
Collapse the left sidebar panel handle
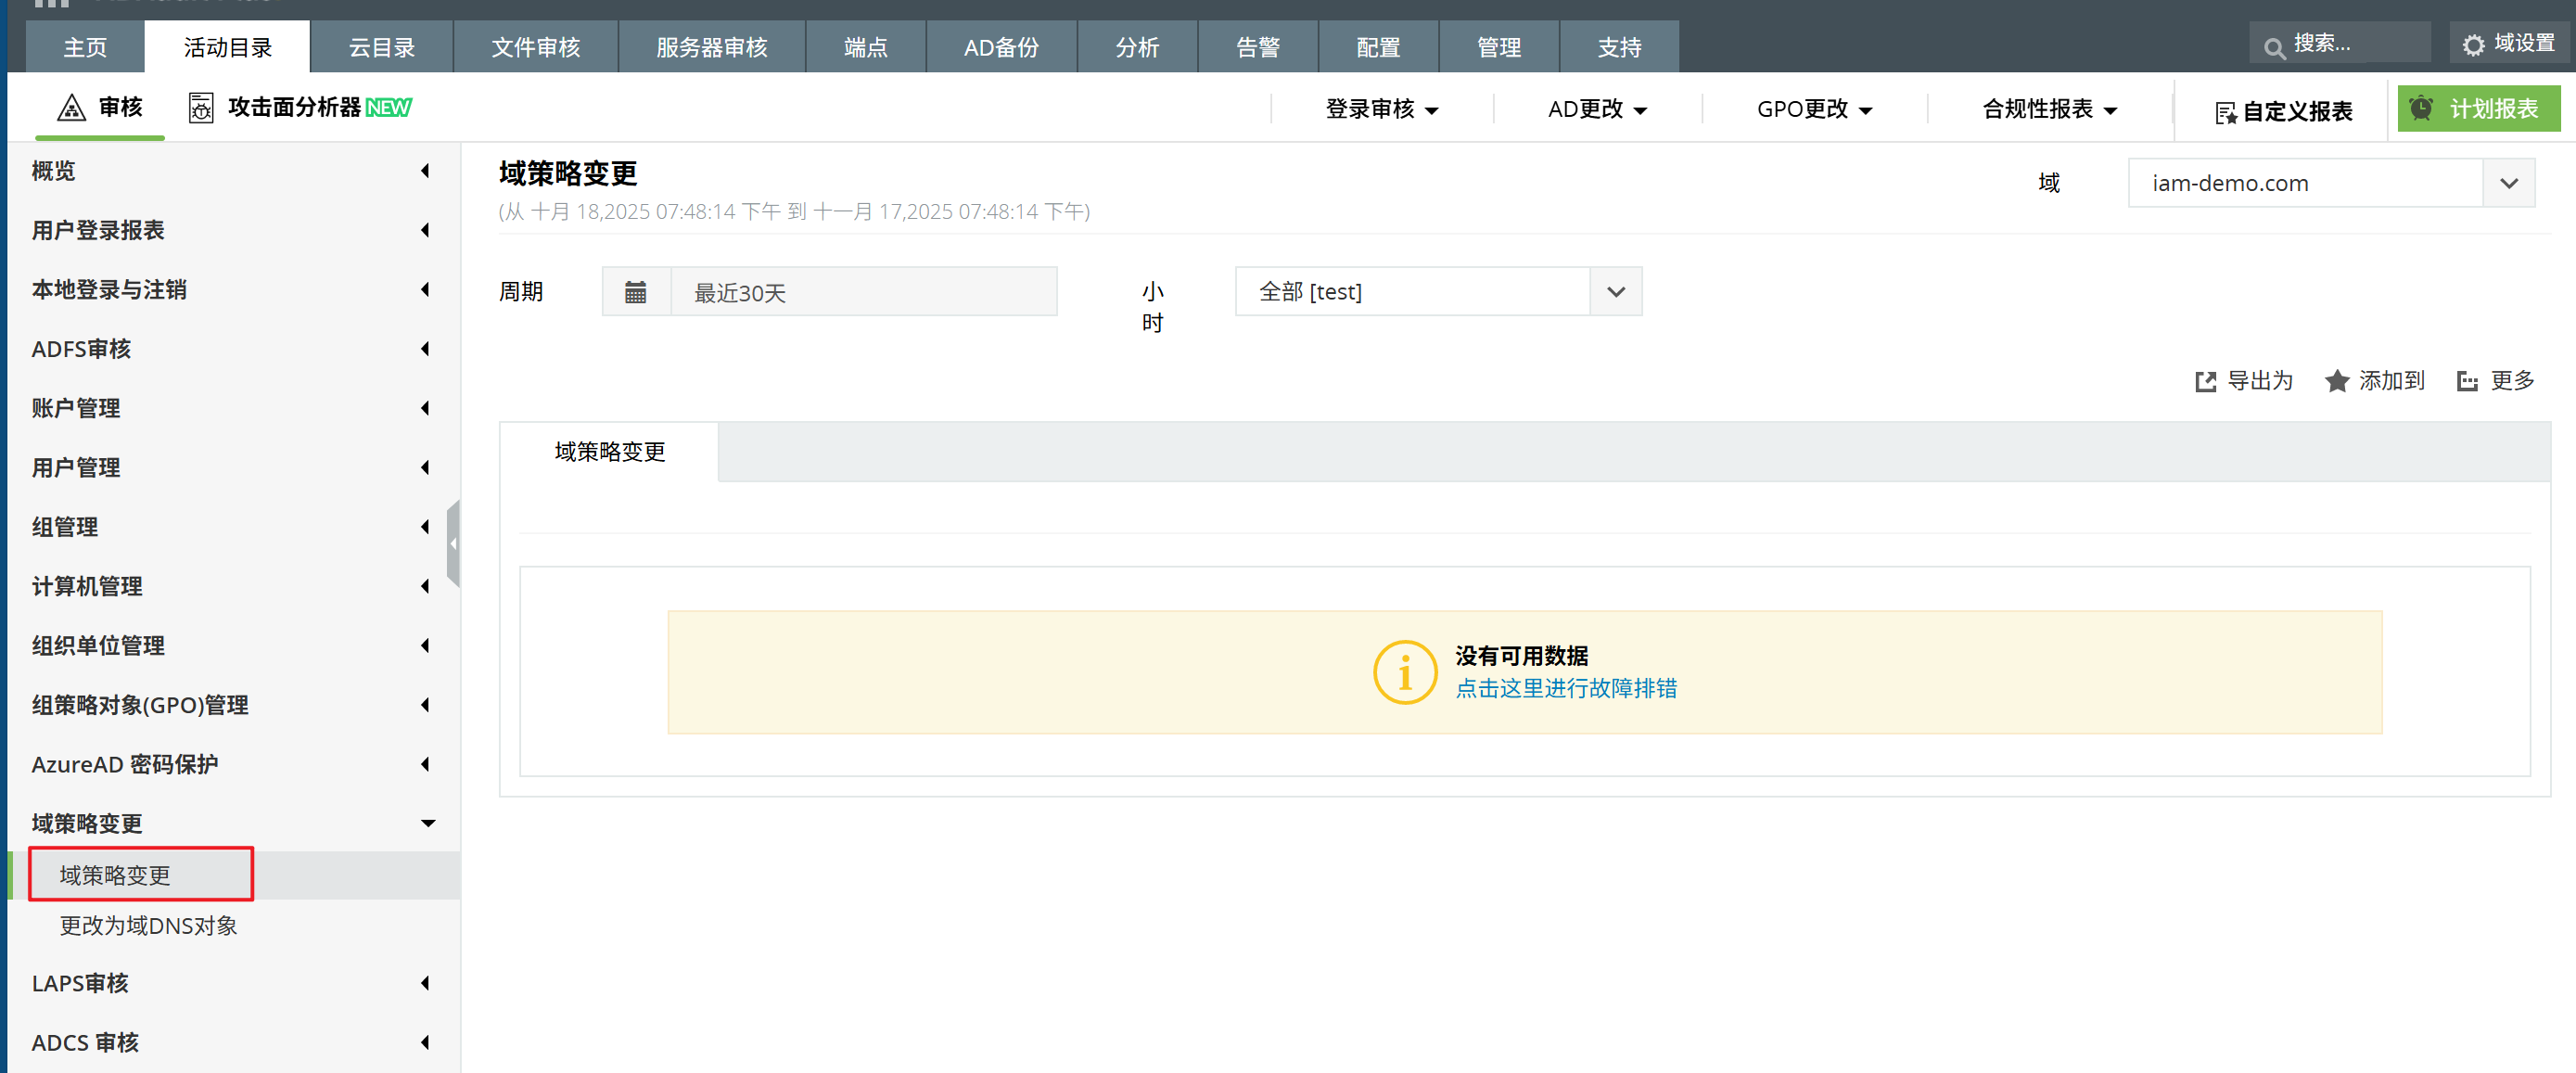(453, 543)
